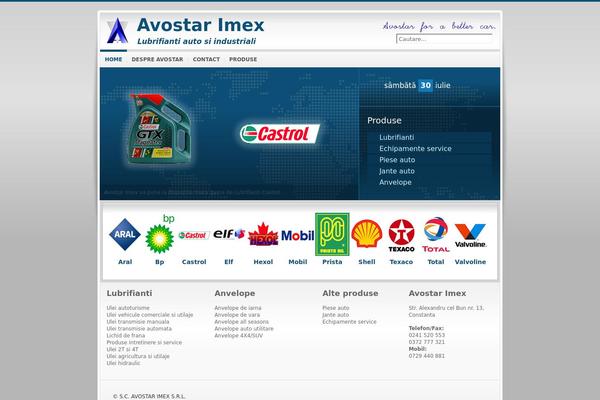This screenshot has width=600, height=400.
Task: Click the Avostar Imex site title
Action: pyautogui.click(x=201, y=25)
